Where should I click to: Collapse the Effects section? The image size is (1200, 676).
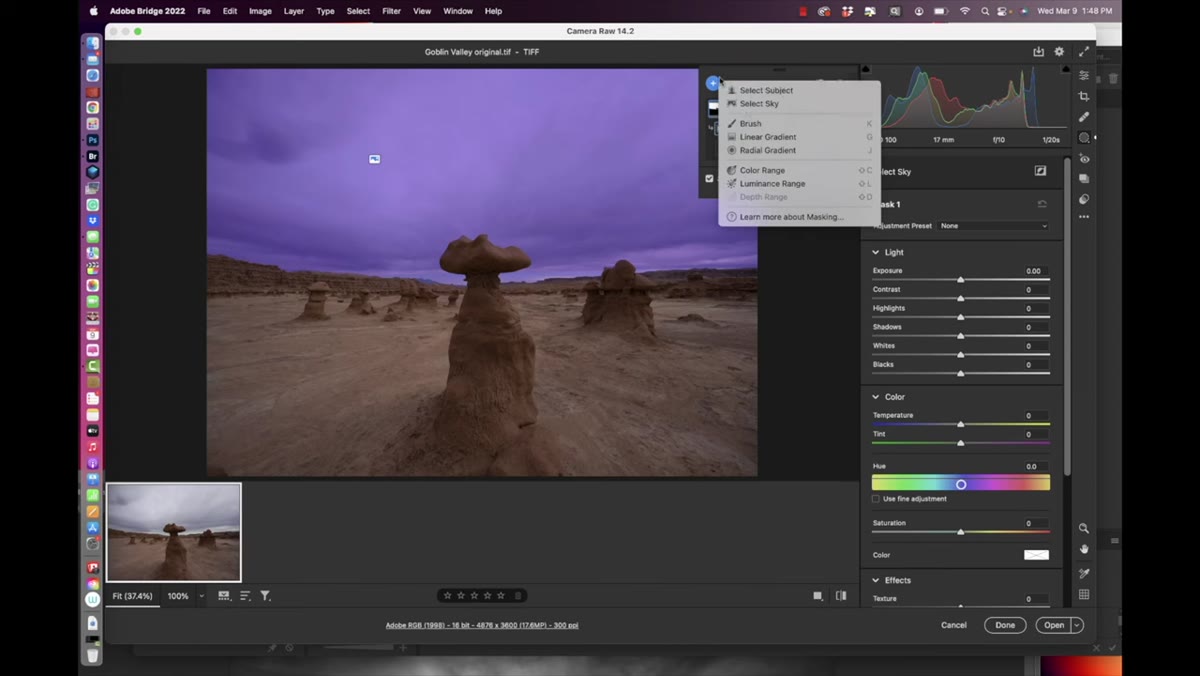coord(876,580)
